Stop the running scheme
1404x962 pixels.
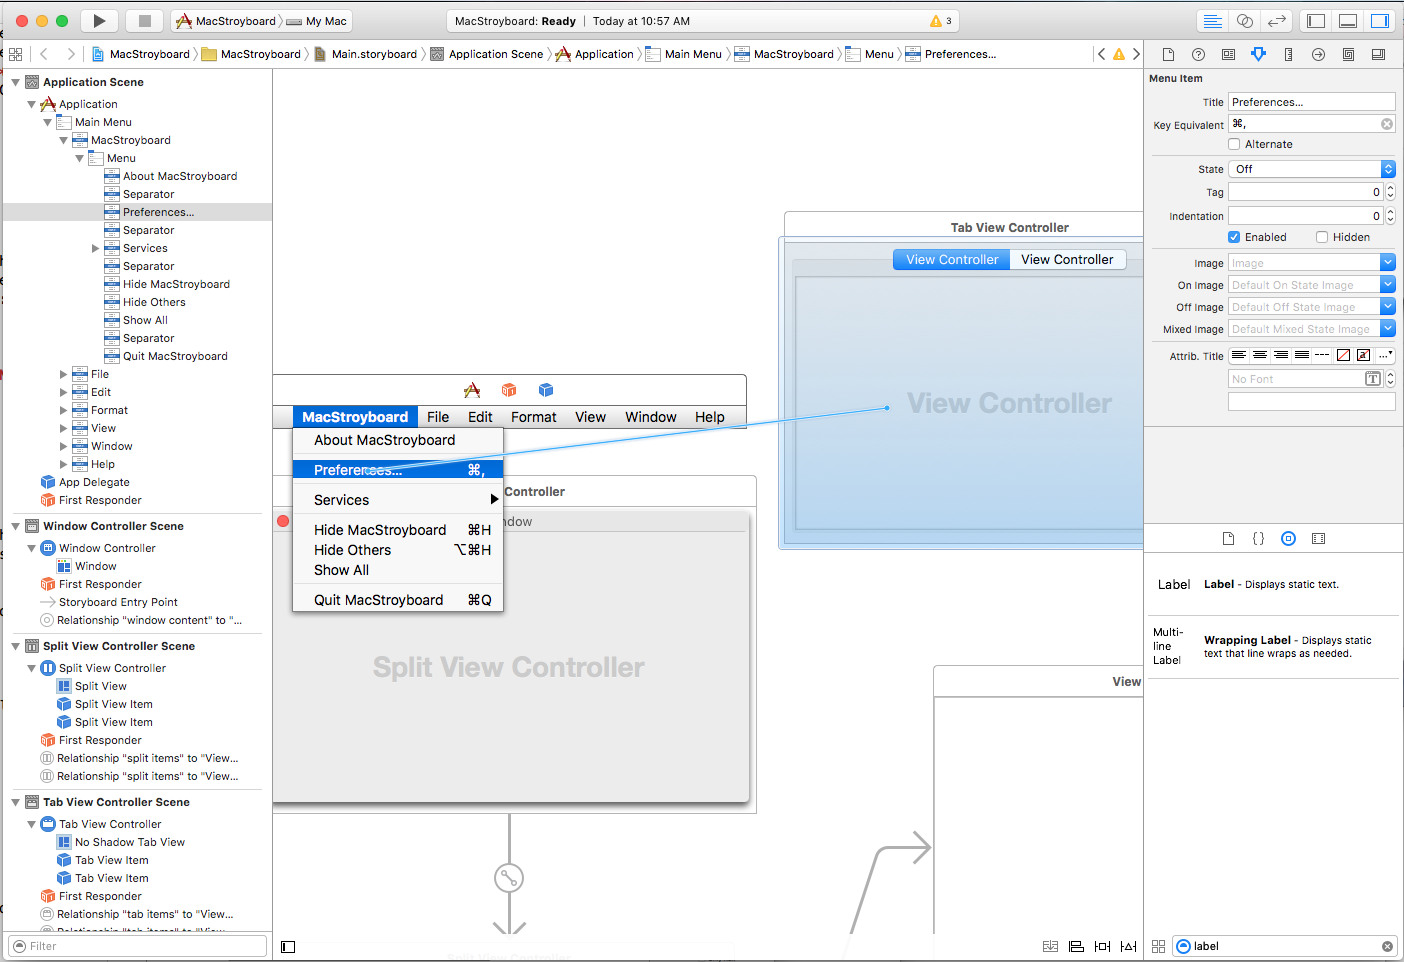pyautogui.click(x=144, y=21)
